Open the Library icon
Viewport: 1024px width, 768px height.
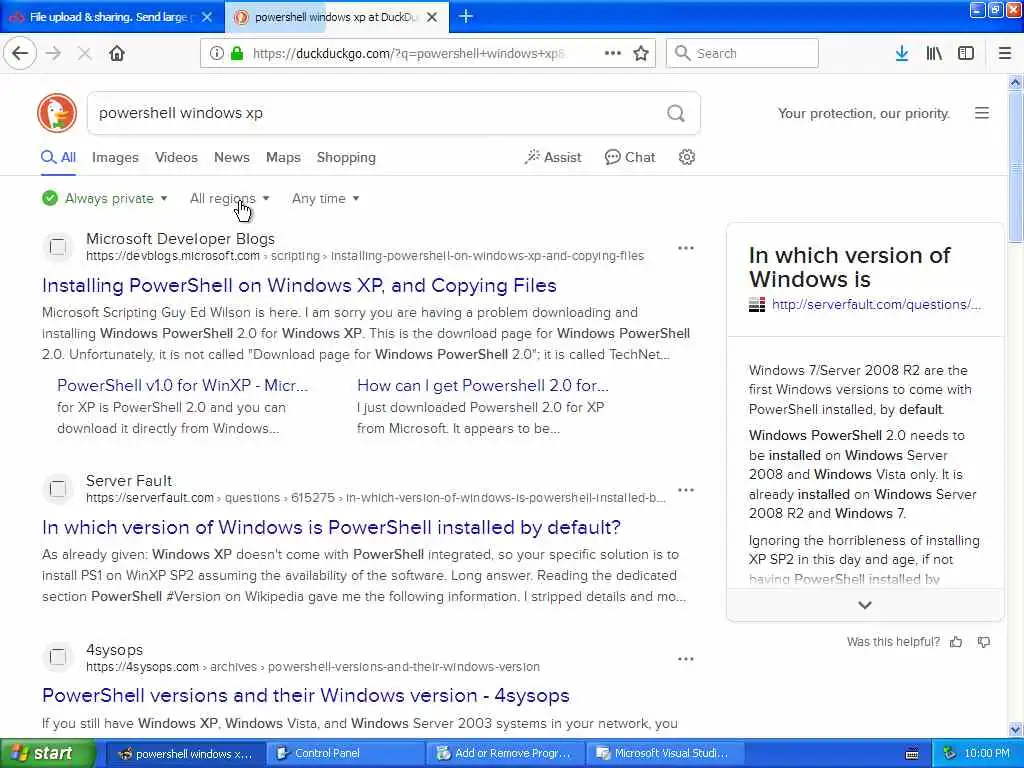(x=934, y=54)
